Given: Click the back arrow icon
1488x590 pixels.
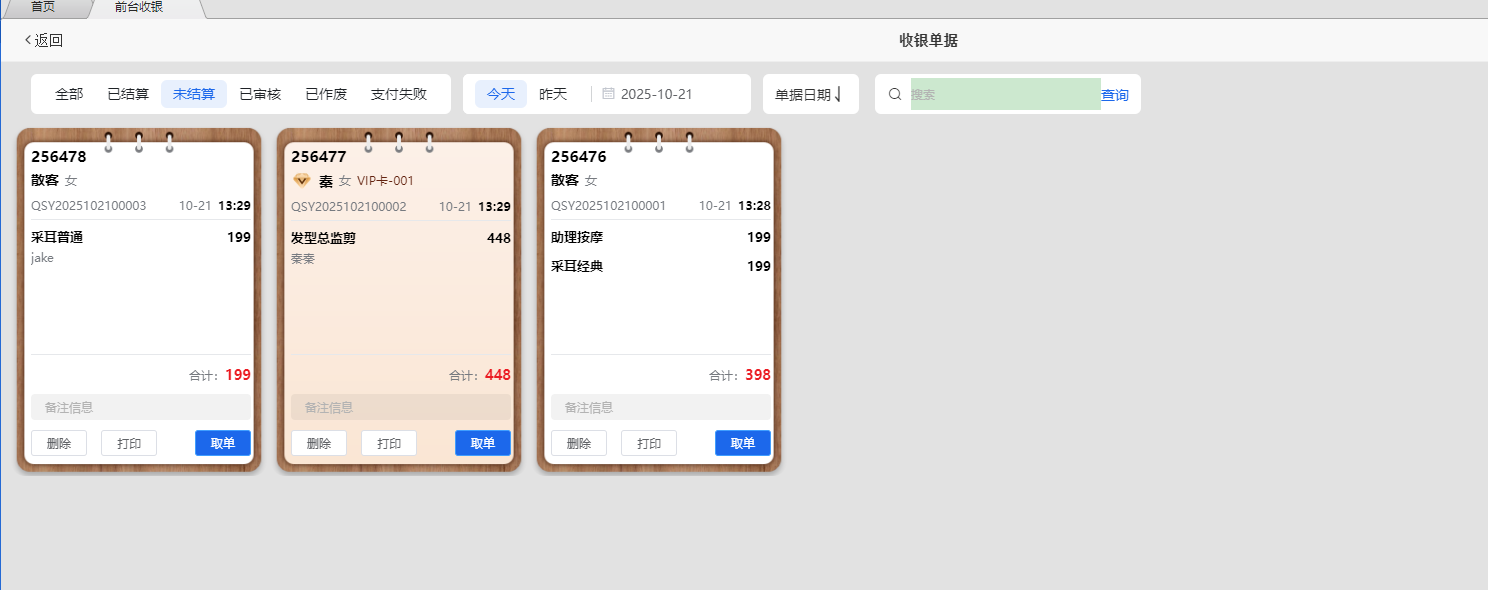Looking at the screenshot, I should (28, 40).
